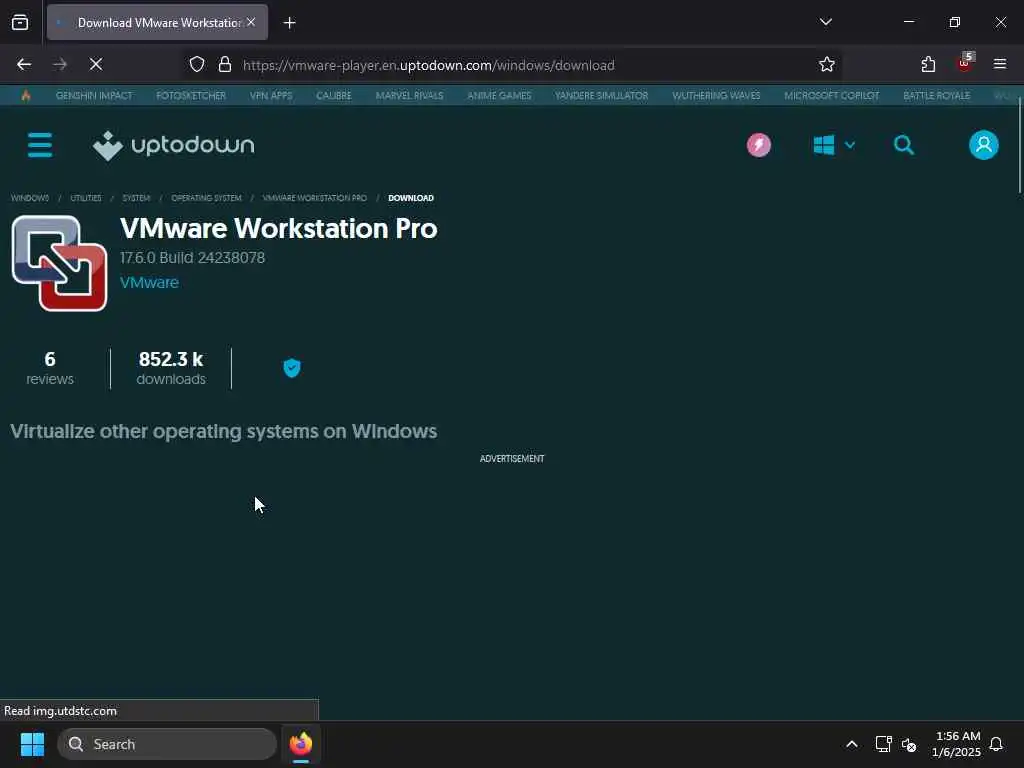Click the blue security shield badge

pos(292,368)
